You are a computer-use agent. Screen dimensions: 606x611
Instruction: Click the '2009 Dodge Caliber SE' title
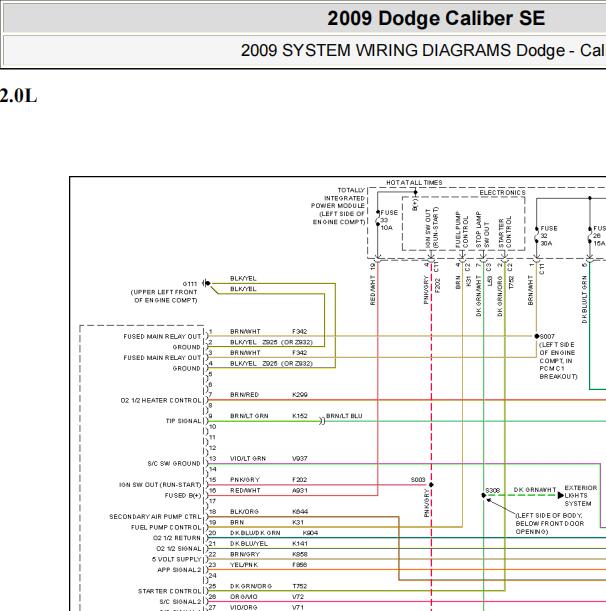[x=436, y=18]
